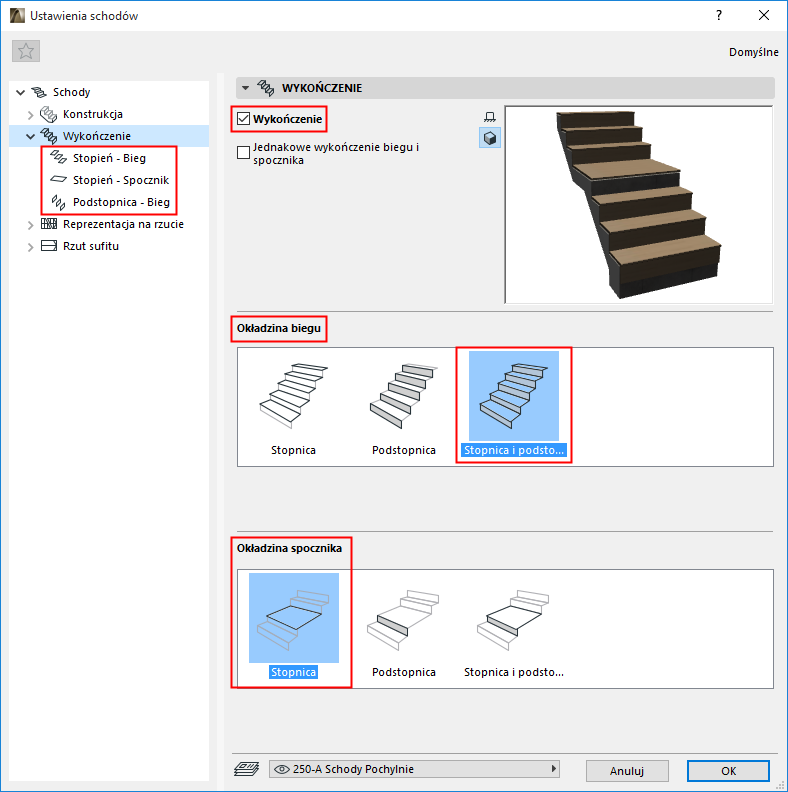Click the Okładzina spocznika heading
Viewport: 788px width, 792px height.
tap(289, 549)
